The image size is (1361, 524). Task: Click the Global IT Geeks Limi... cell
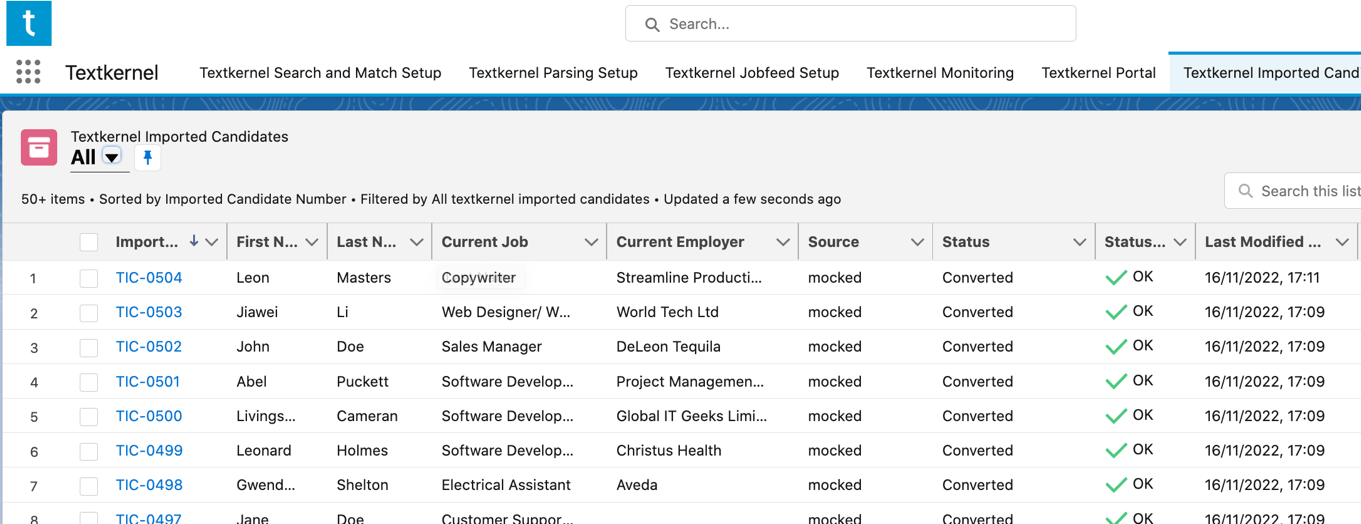(692, 416)
